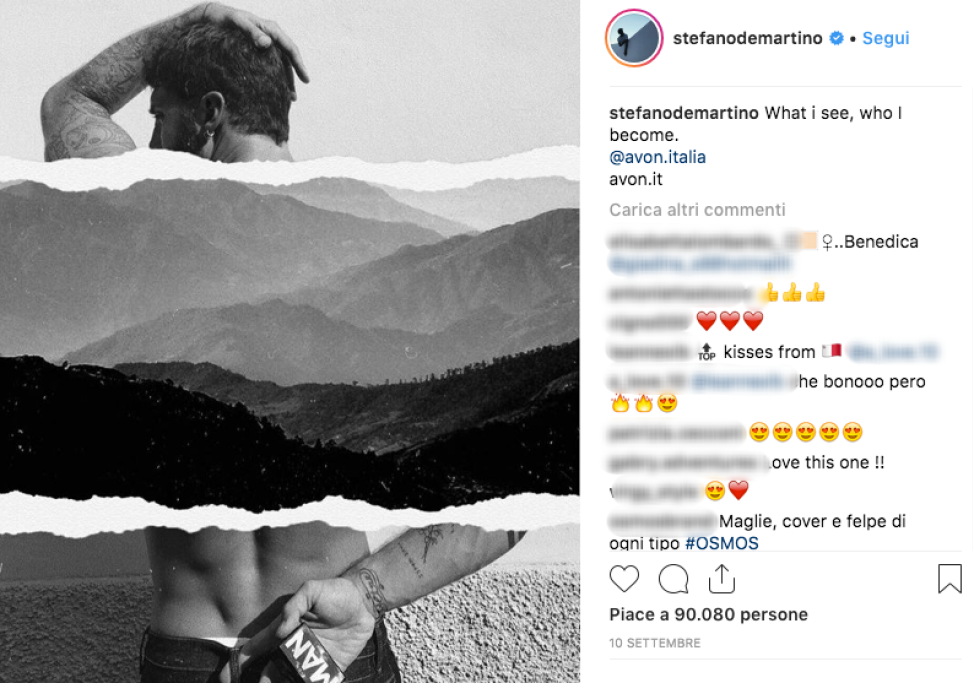The width and height of the screenshot is (973, 683).
Task: Open commenter name beside thumbs up emojis
Action: coord(681,293)
